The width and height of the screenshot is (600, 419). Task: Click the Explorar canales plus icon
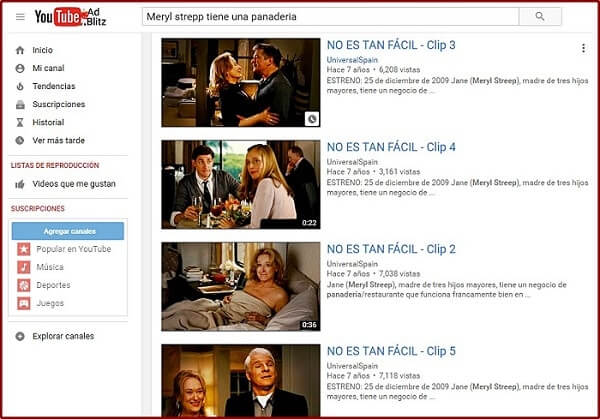[20, 336]
